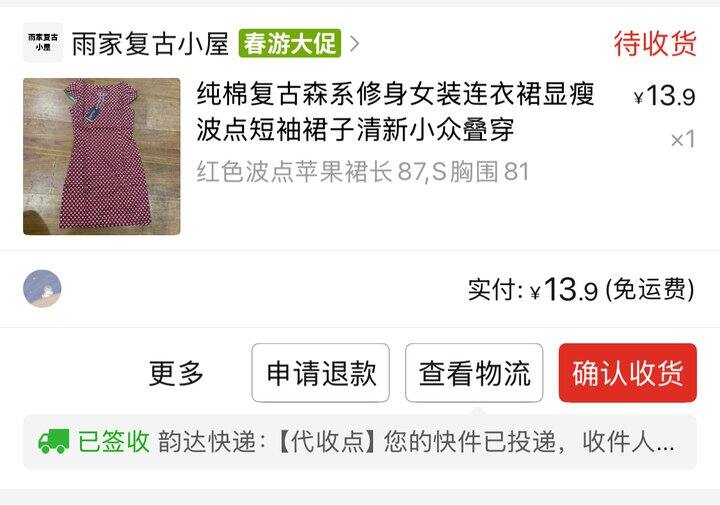Open the 春游大促 promotion badge
The height and width of the screenshot is (505, 720).
[x=290, y=44]
